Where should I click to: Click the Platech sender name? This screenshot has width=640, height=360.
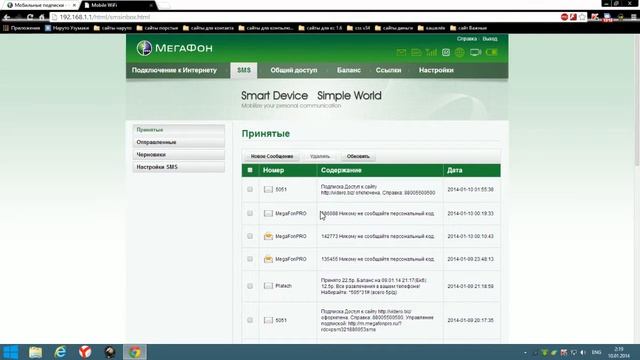coord(283,286)
